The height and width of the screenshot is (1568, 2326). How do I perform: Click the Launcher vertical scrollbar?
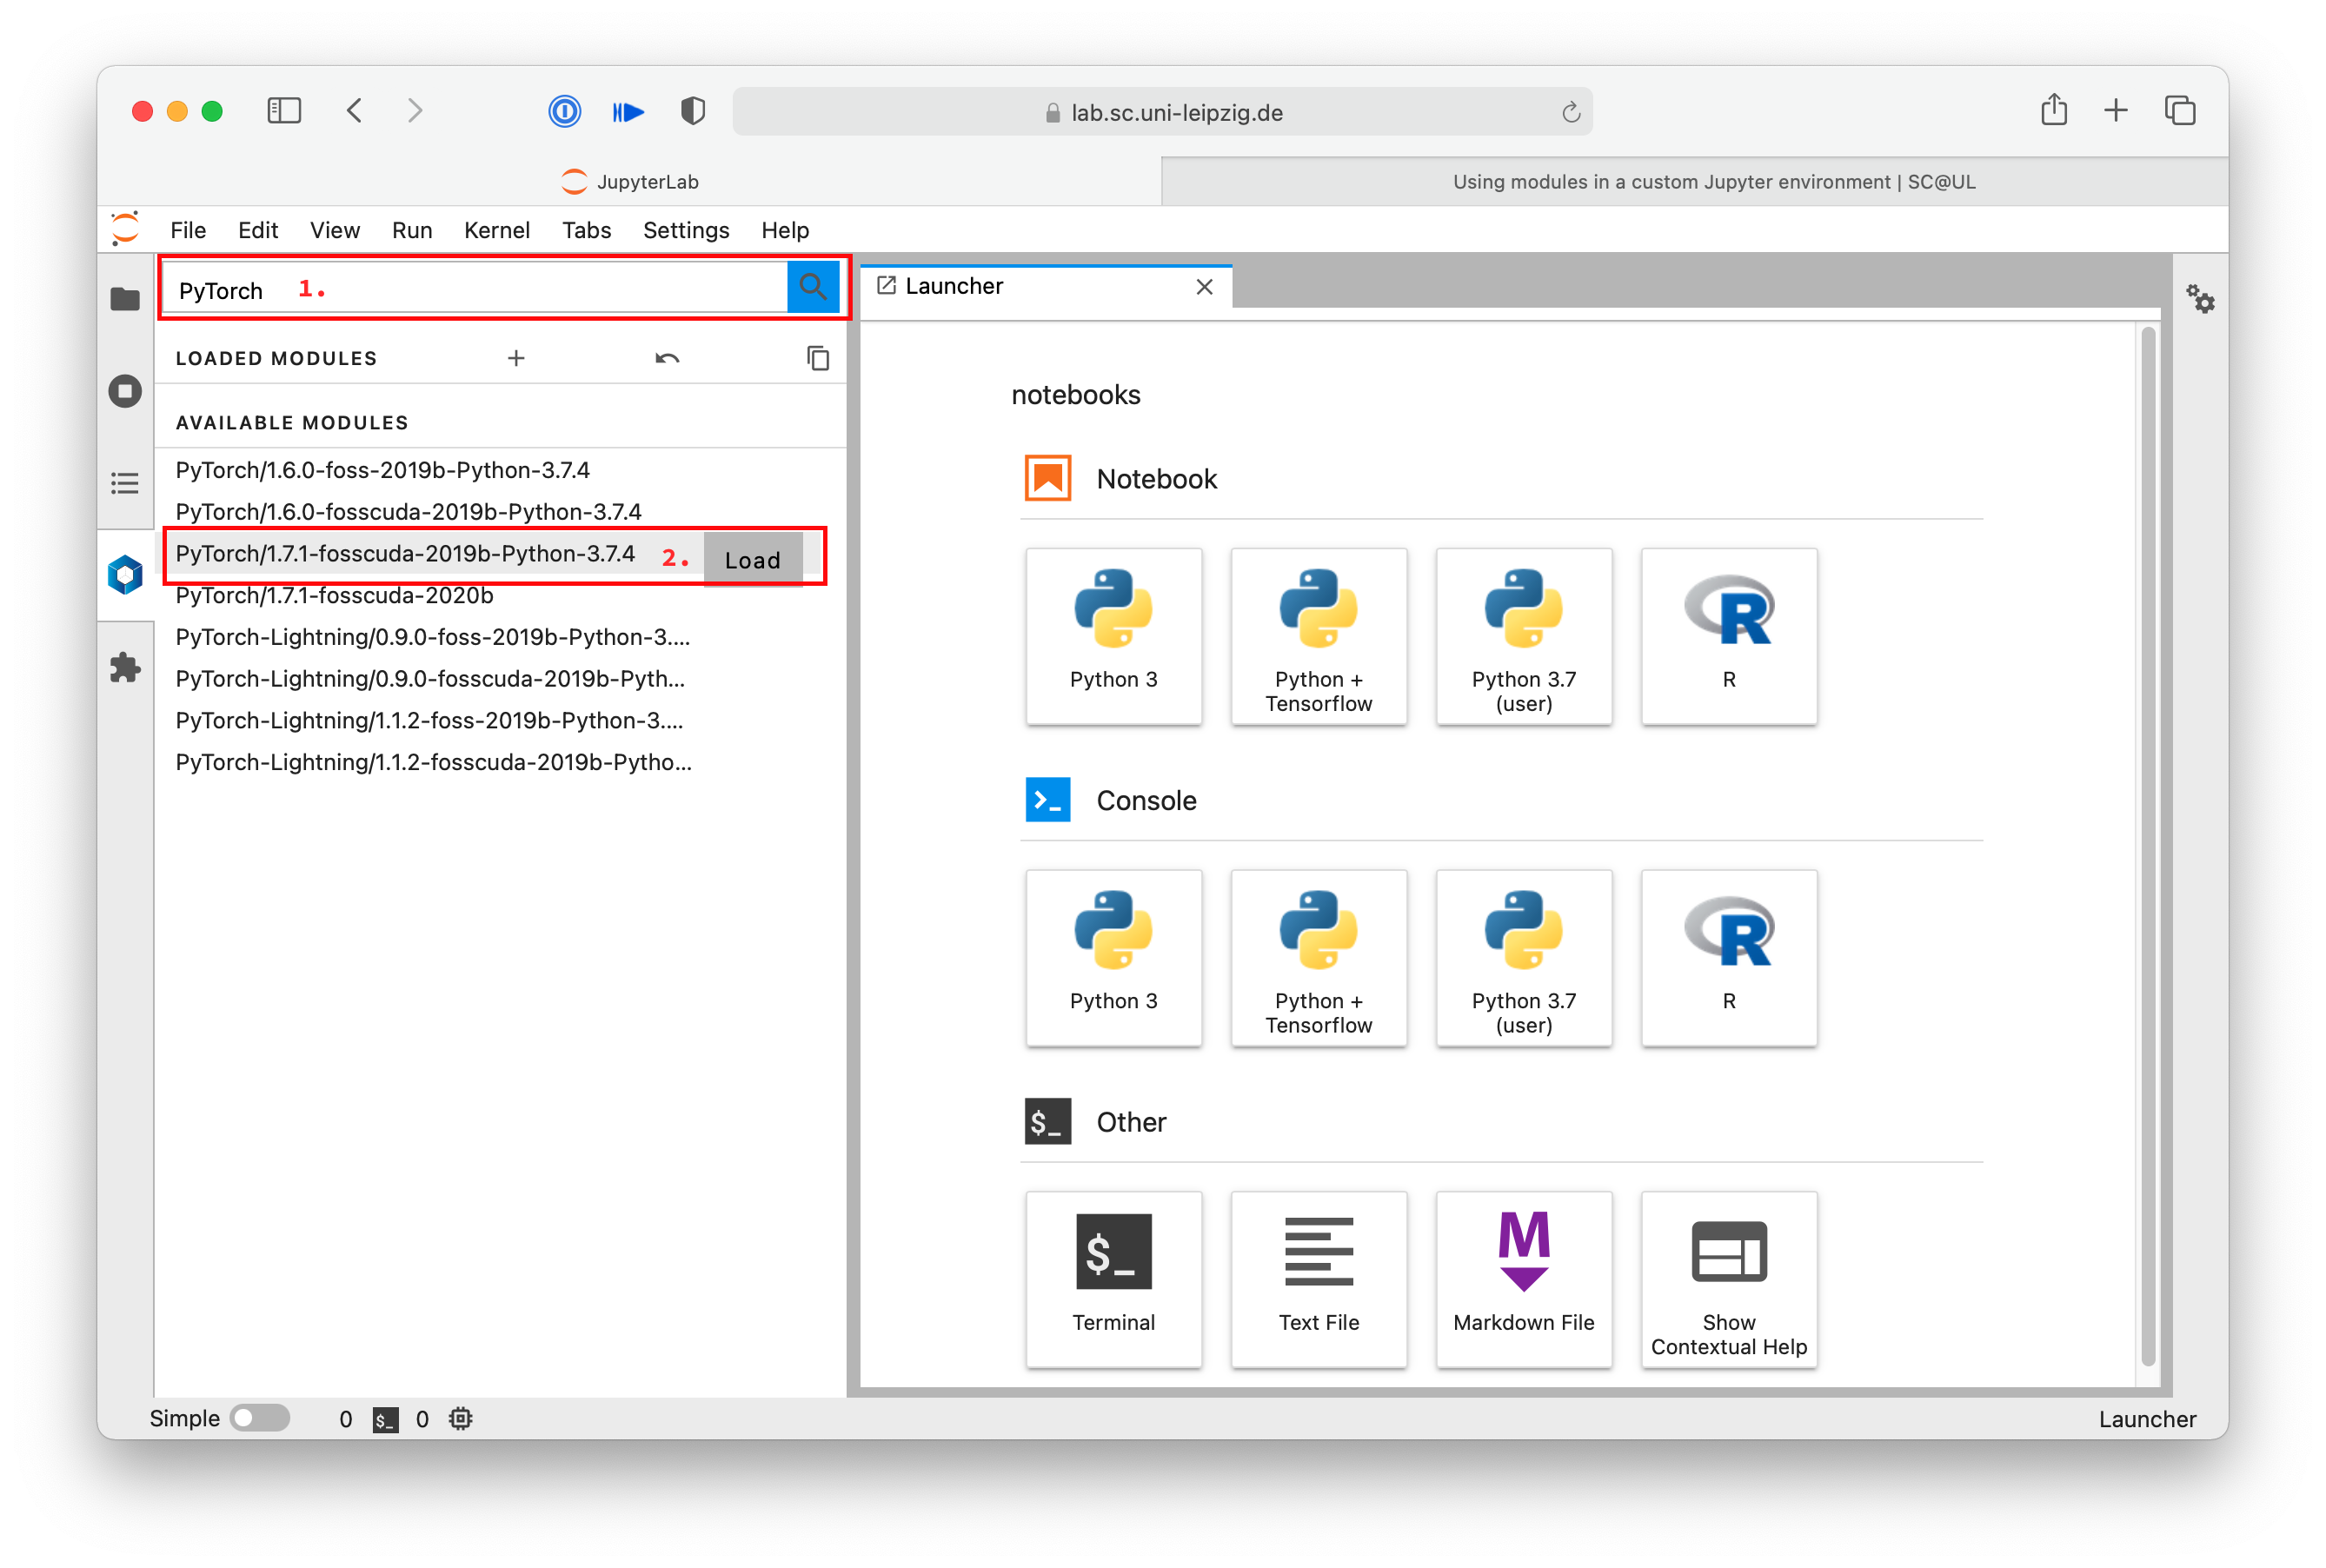pos(2147,845)
